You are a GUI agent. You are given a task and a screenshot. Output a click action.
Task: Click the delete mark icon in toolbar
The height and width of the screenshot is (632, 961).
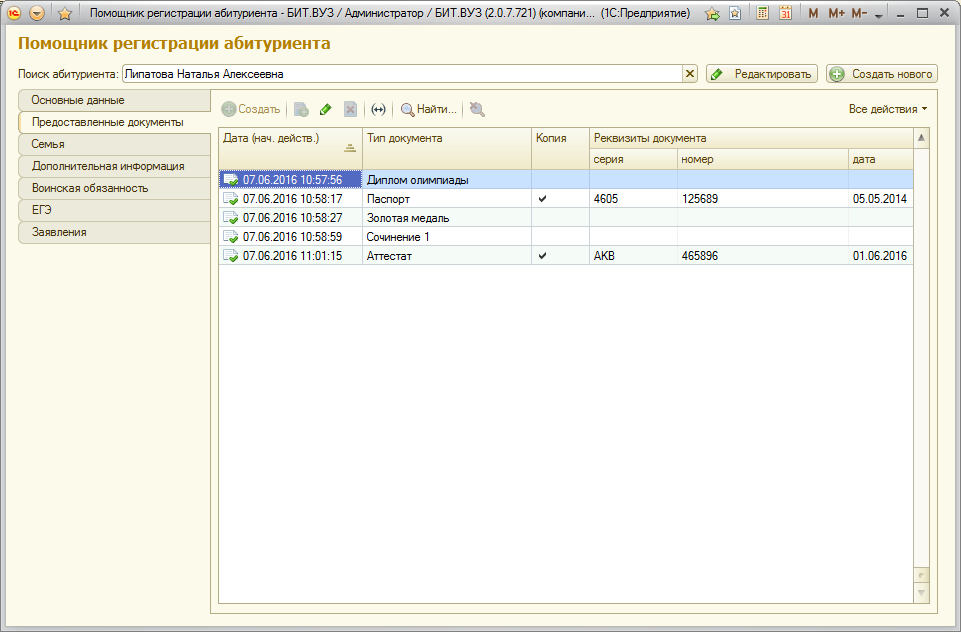pyautogui.click(x=350, y=109)
